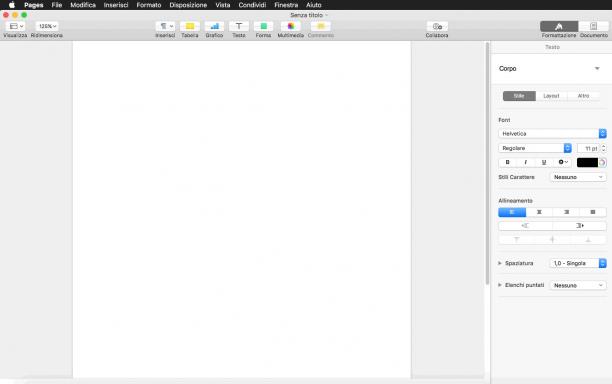Screen dimensions: 612x384
Task: Open the Visualizza view options
Action: [x=15, y=26]
